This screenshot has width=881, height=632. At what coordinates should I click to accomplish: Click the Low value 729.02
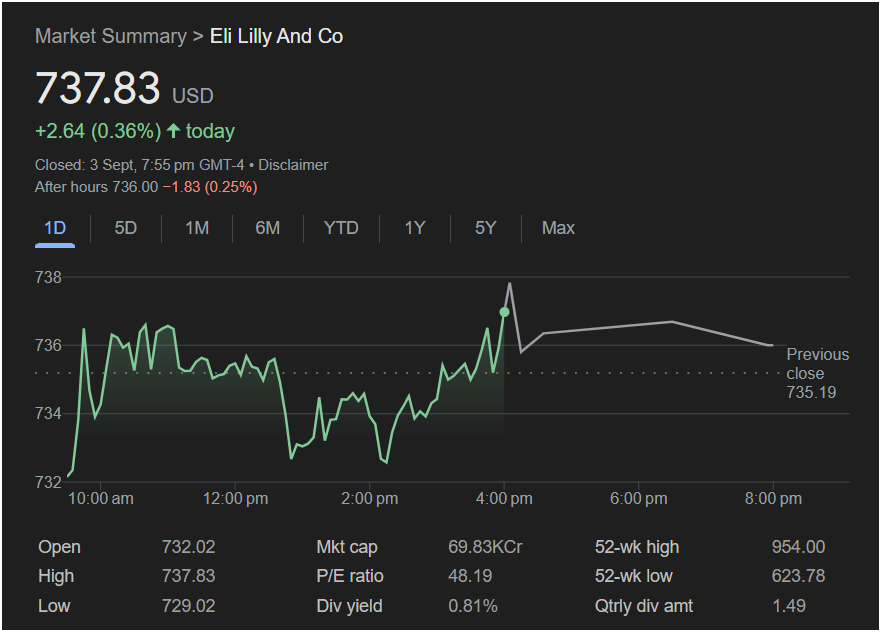tap(189, 606)
